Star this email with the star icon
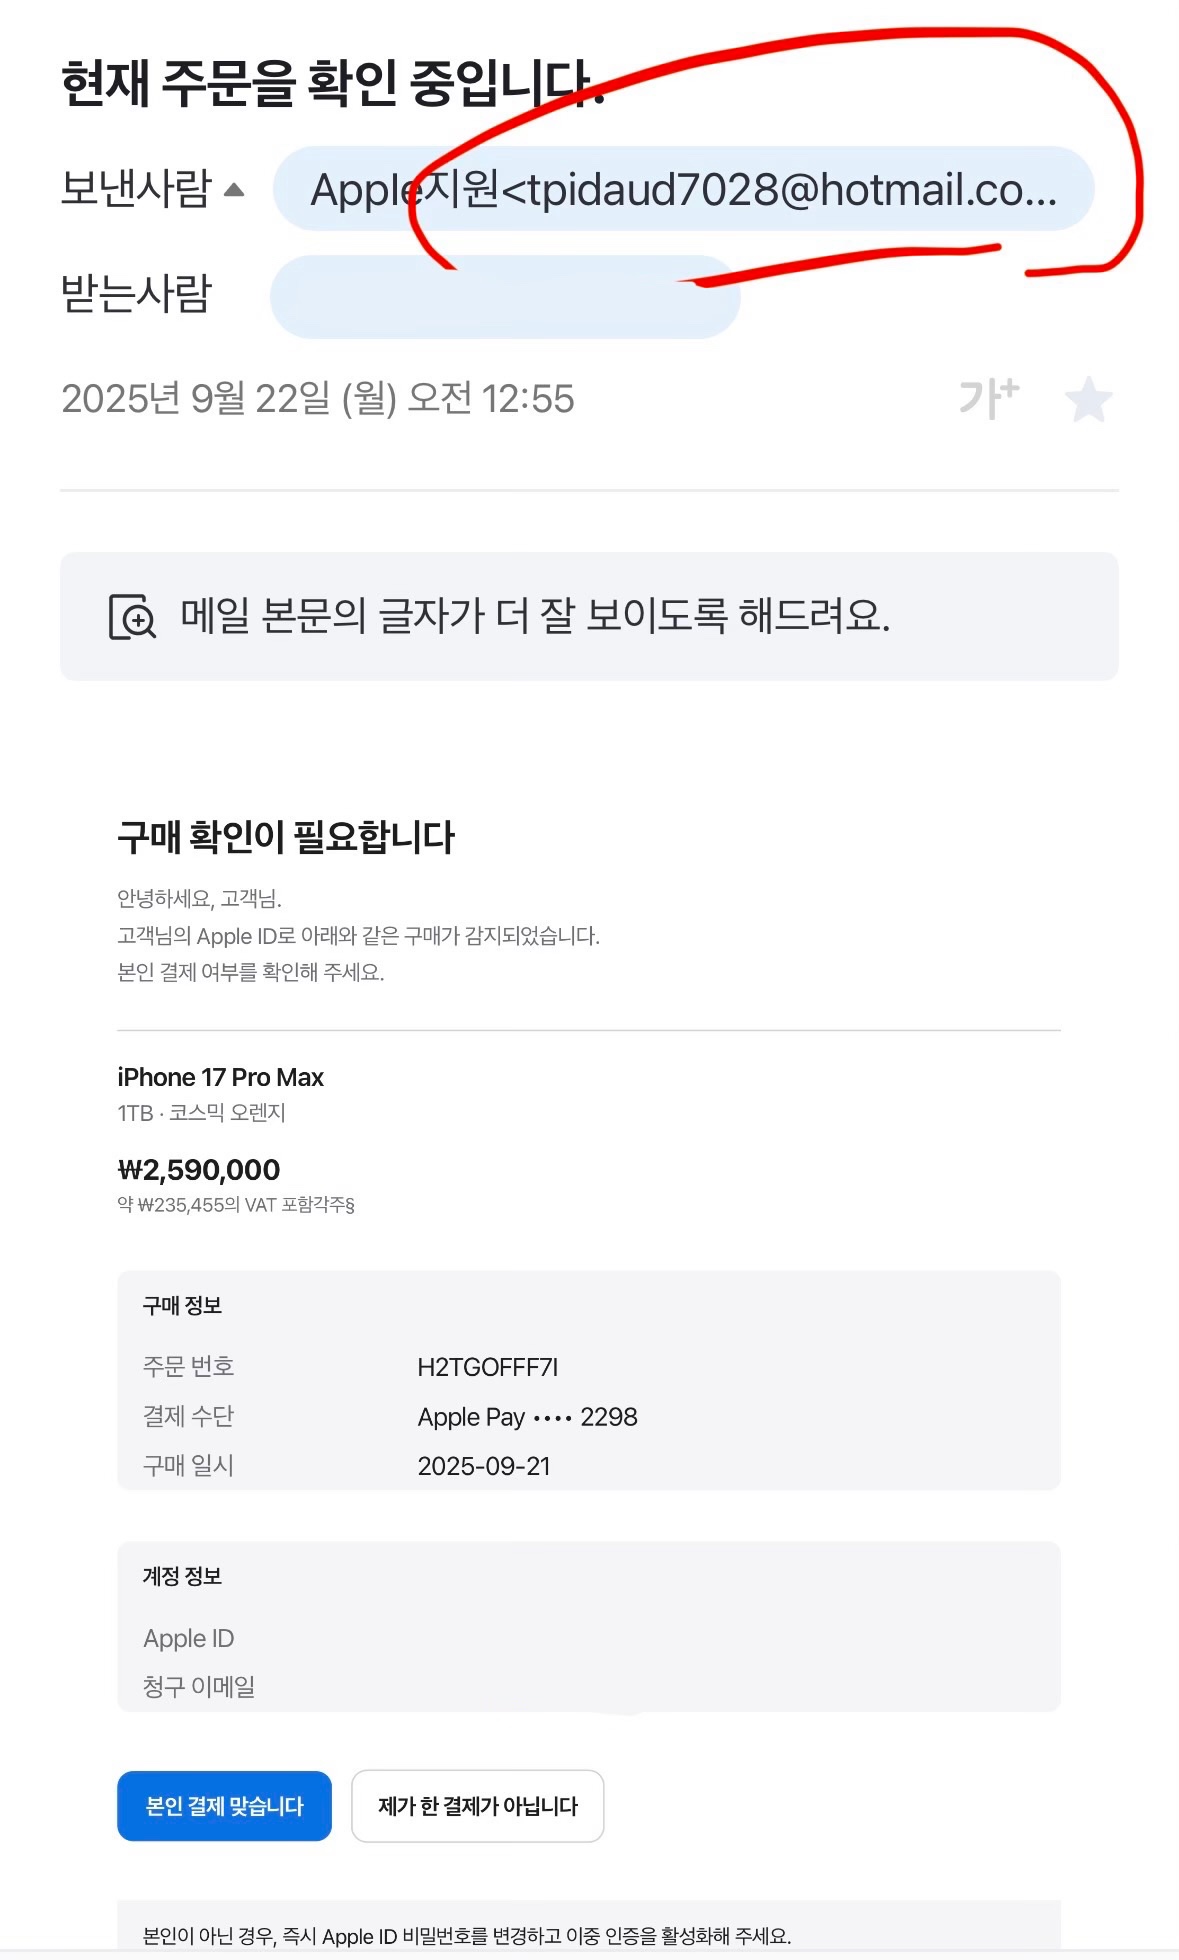The height and width of the screenshot is (1960, 1179). pos(1088,400)
